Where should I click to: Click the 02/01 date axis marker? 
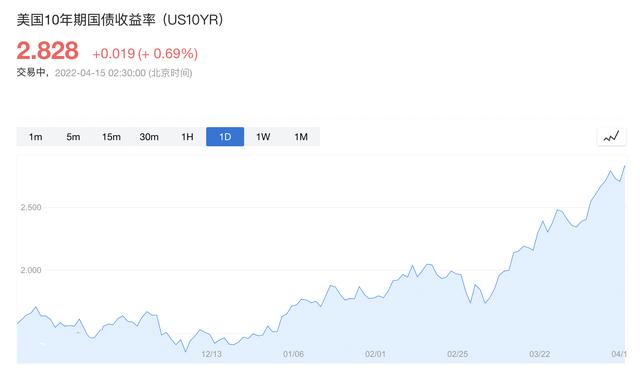coord(376,354)
